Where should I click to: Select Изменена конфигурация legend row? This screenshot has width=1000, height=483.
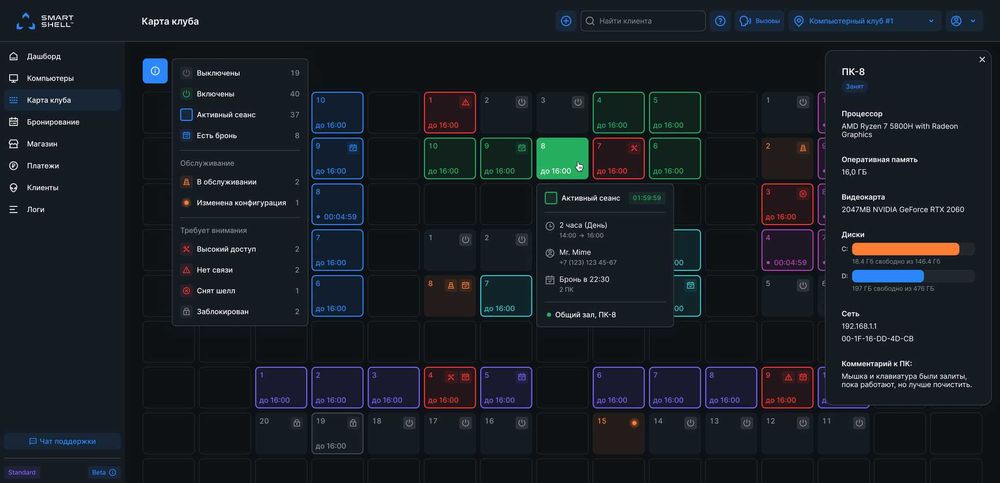point(240,203)
